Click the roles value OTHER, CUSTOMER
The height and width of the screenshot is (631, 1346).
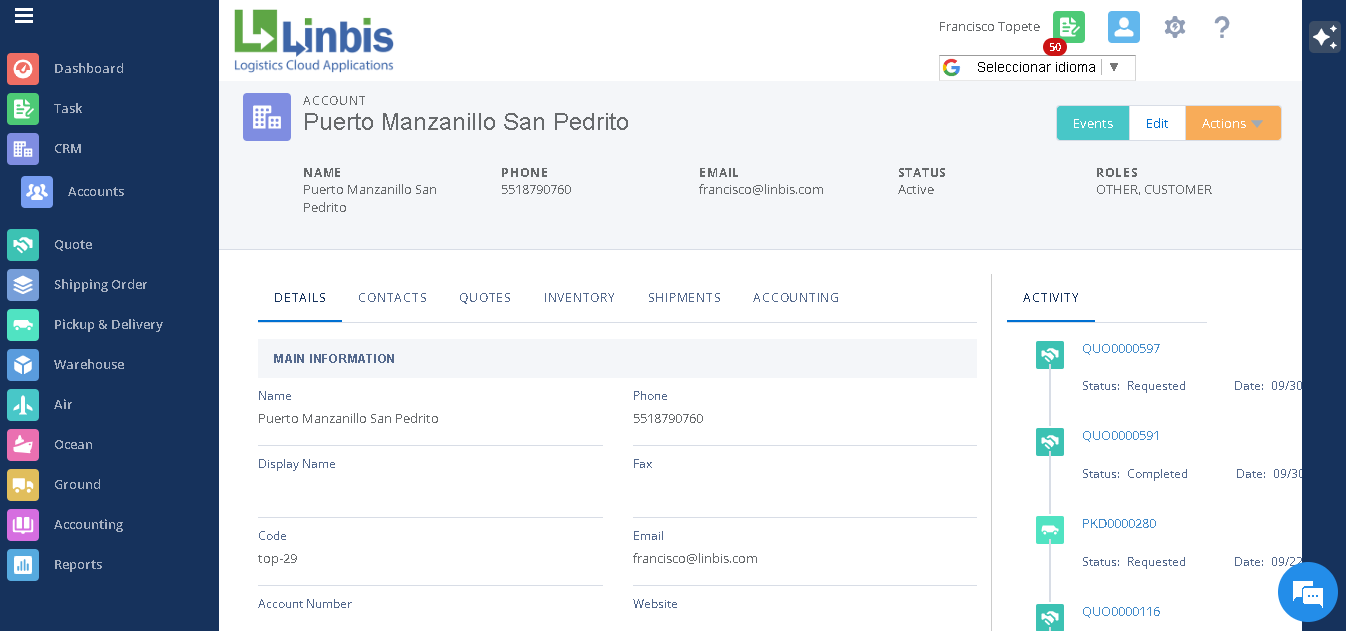(1154, 190)
